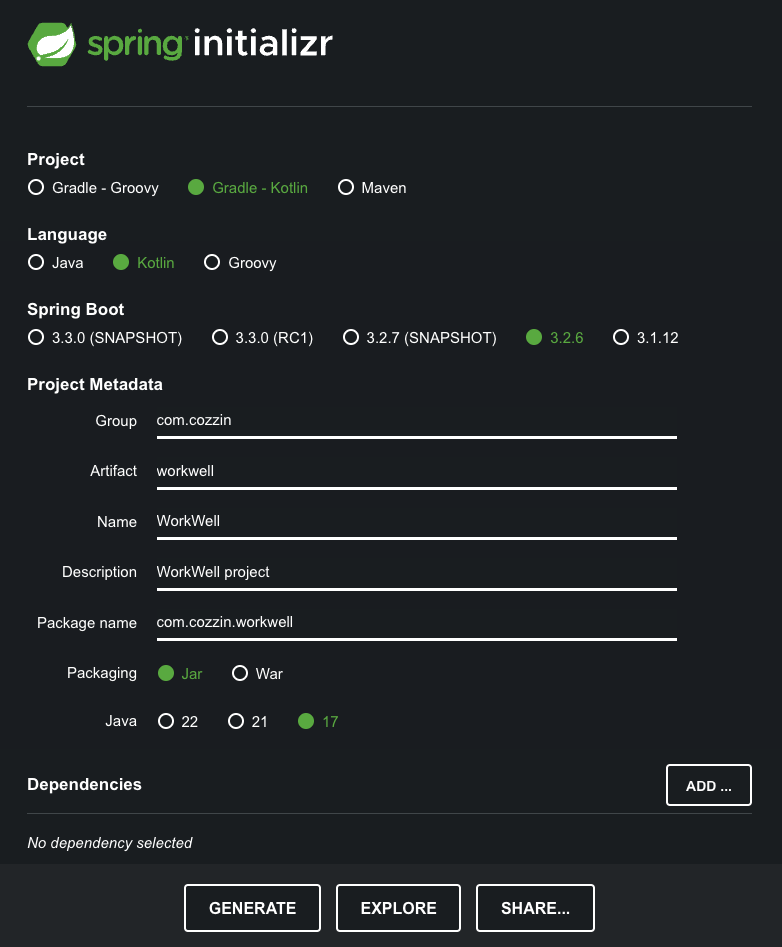782x947 pixels.
Task: Pick Spring Boot 3.3.0 (SNAPSHOT)
Action: 104,338
